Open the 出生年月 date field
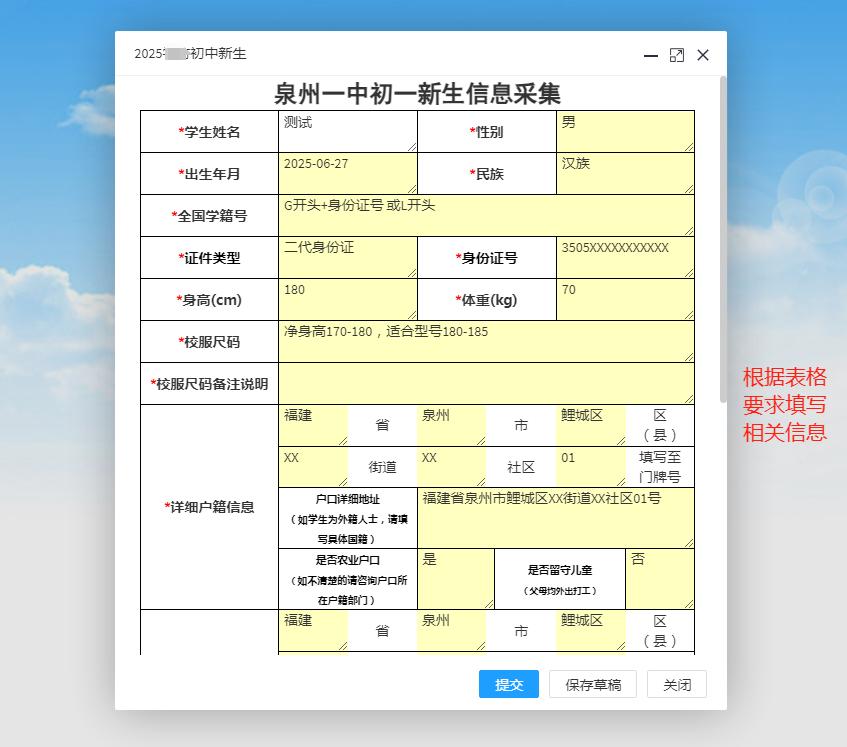The height and width of the screenshot is (747, 847). tap(347, 174)
